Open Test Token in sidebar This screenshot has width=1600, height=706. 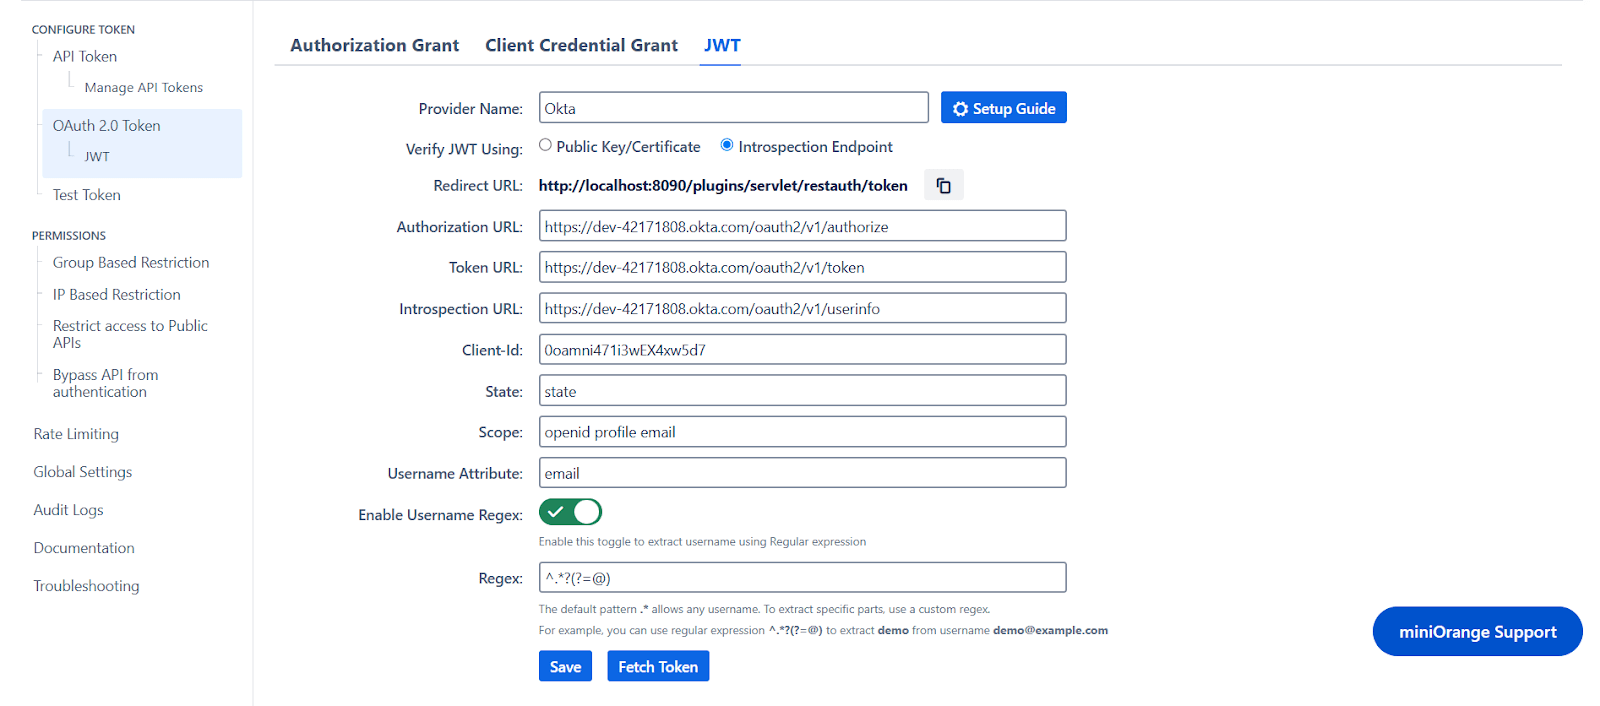(87, 195)
